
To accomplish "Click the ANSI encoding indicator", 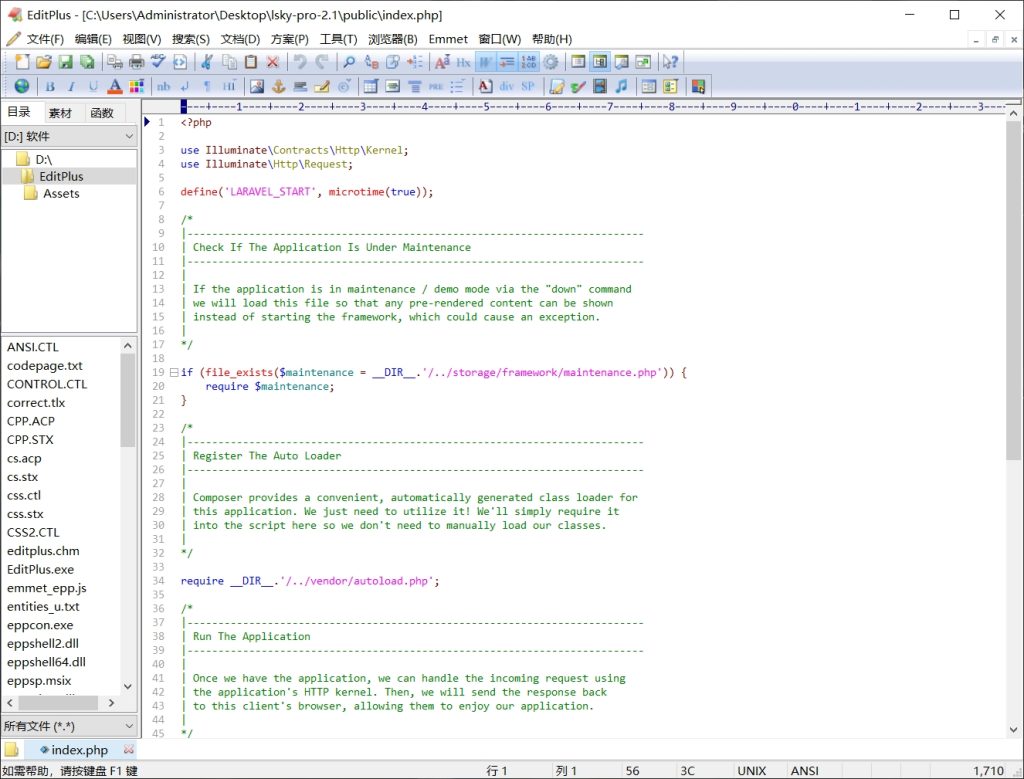I will coord(805,771).
